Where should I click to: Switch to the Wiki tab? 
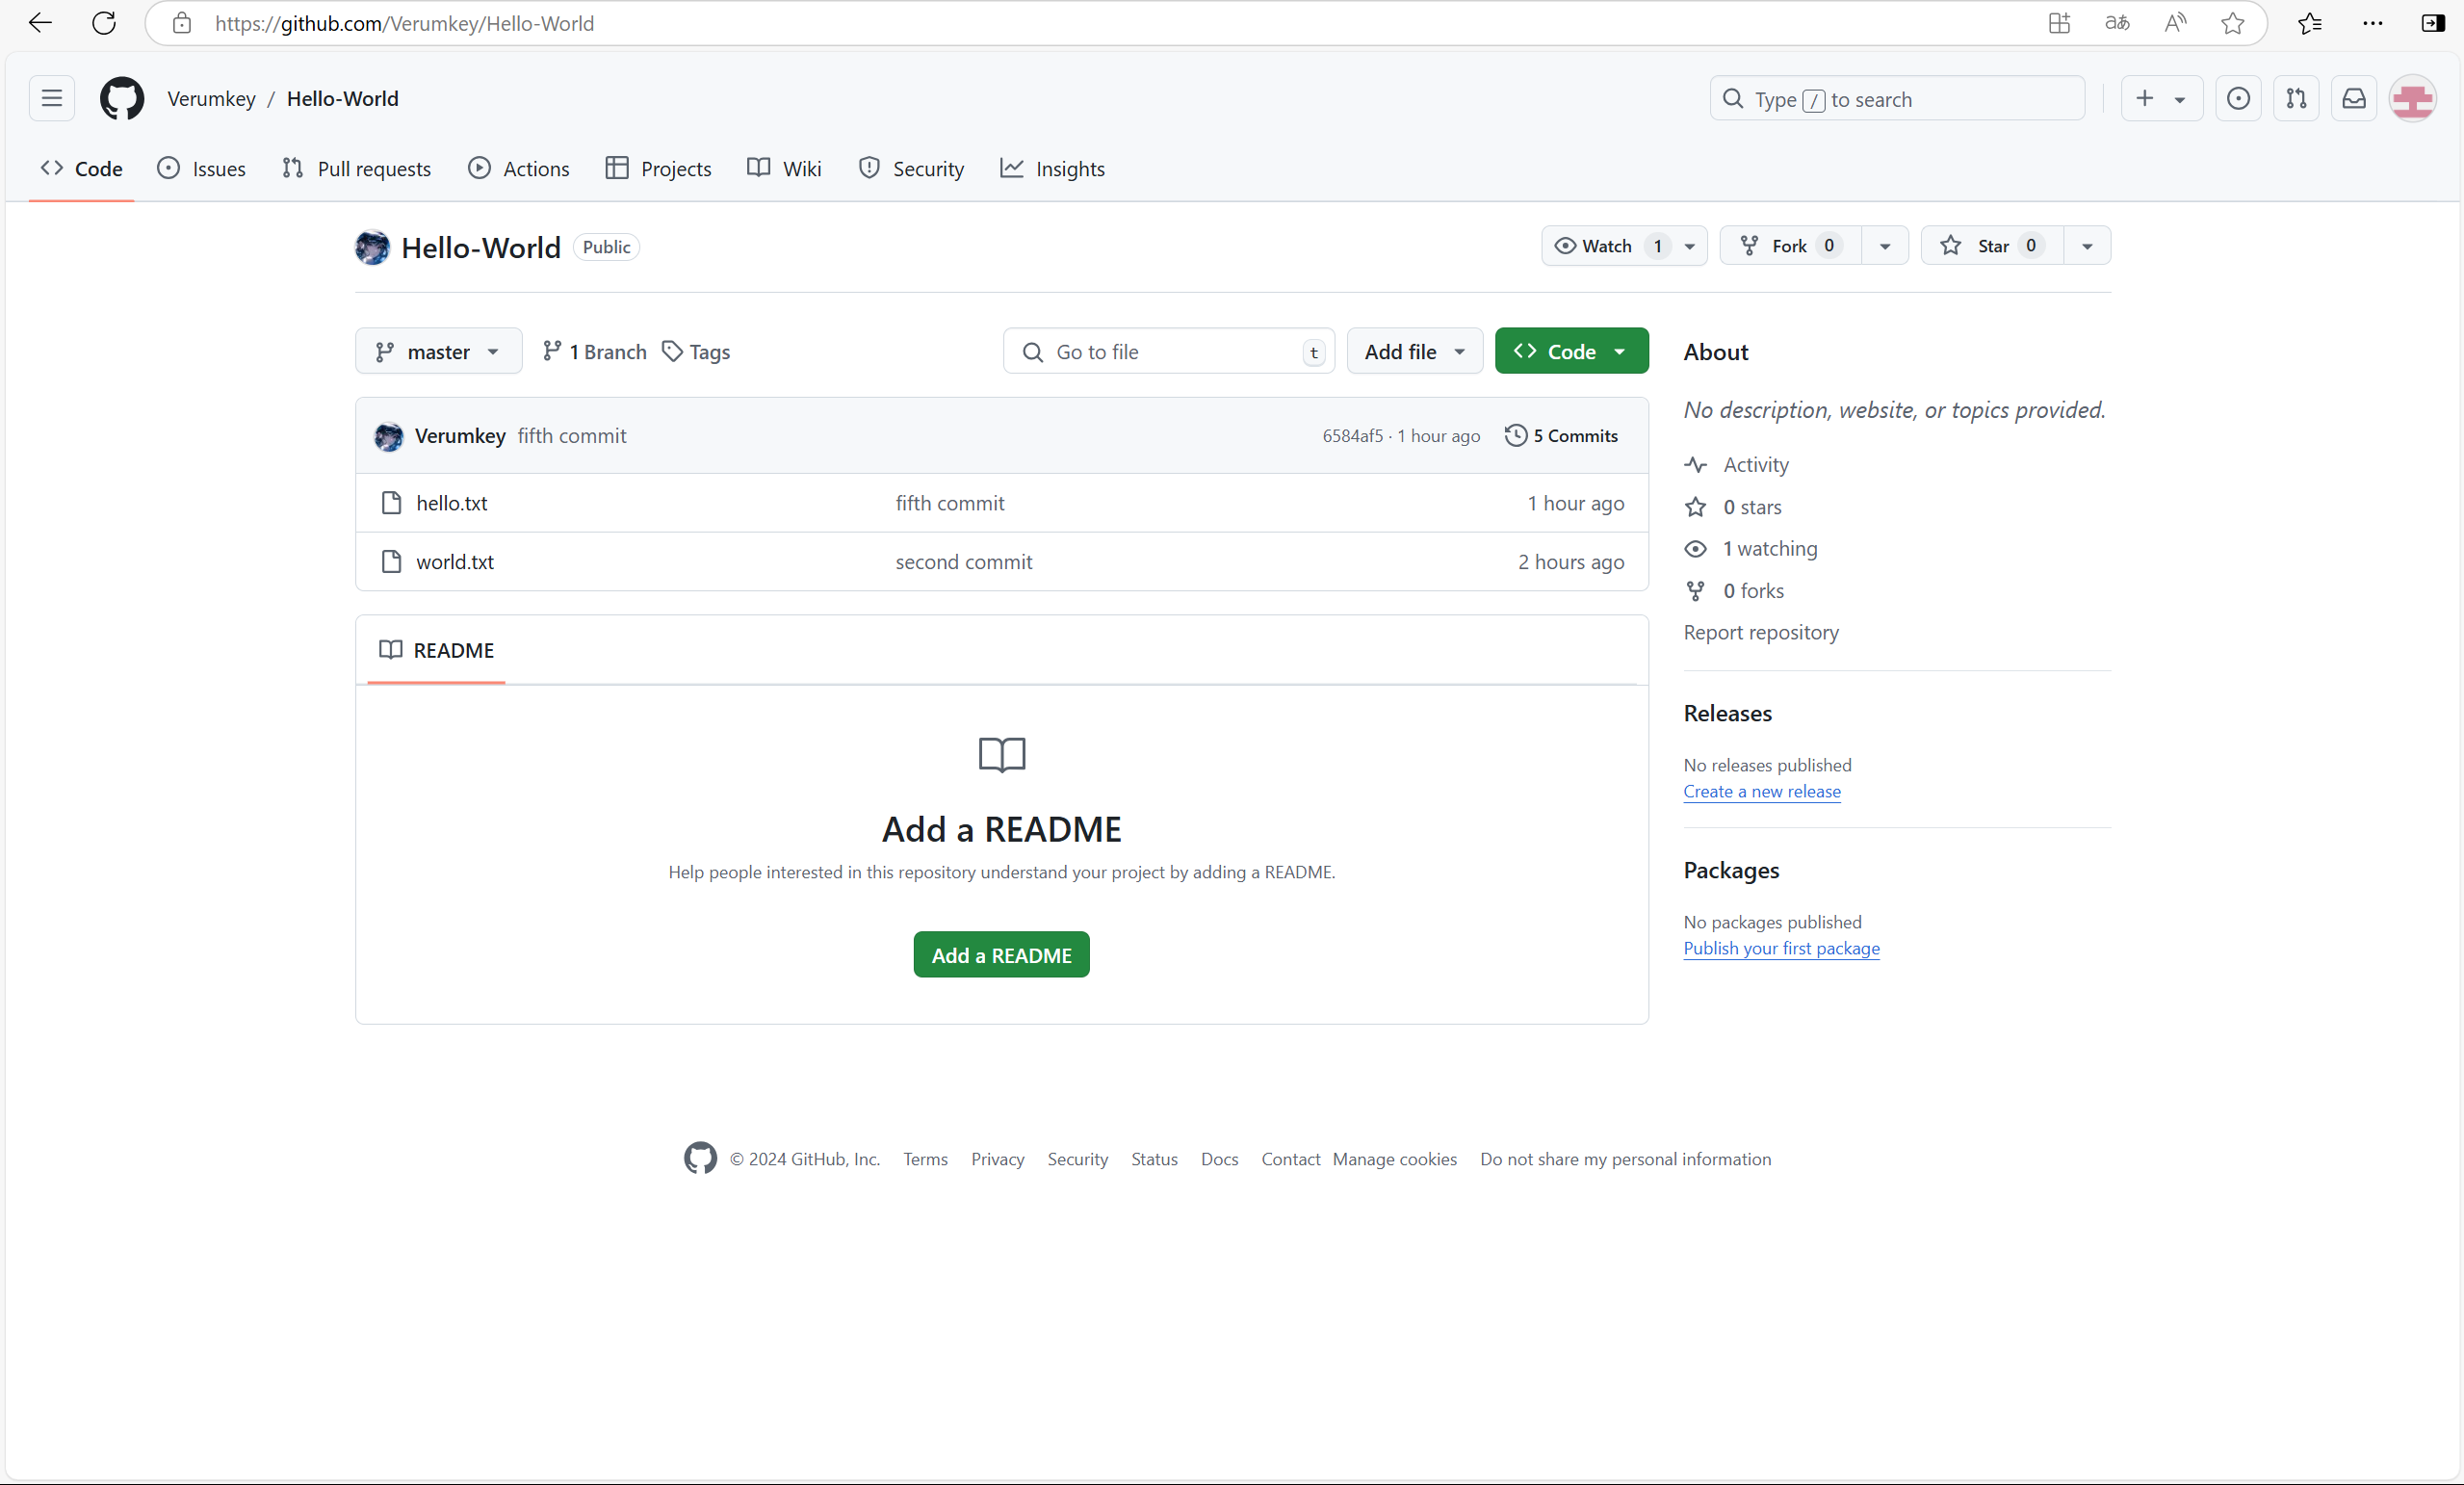pyautogui.click(x=785, y=169)
